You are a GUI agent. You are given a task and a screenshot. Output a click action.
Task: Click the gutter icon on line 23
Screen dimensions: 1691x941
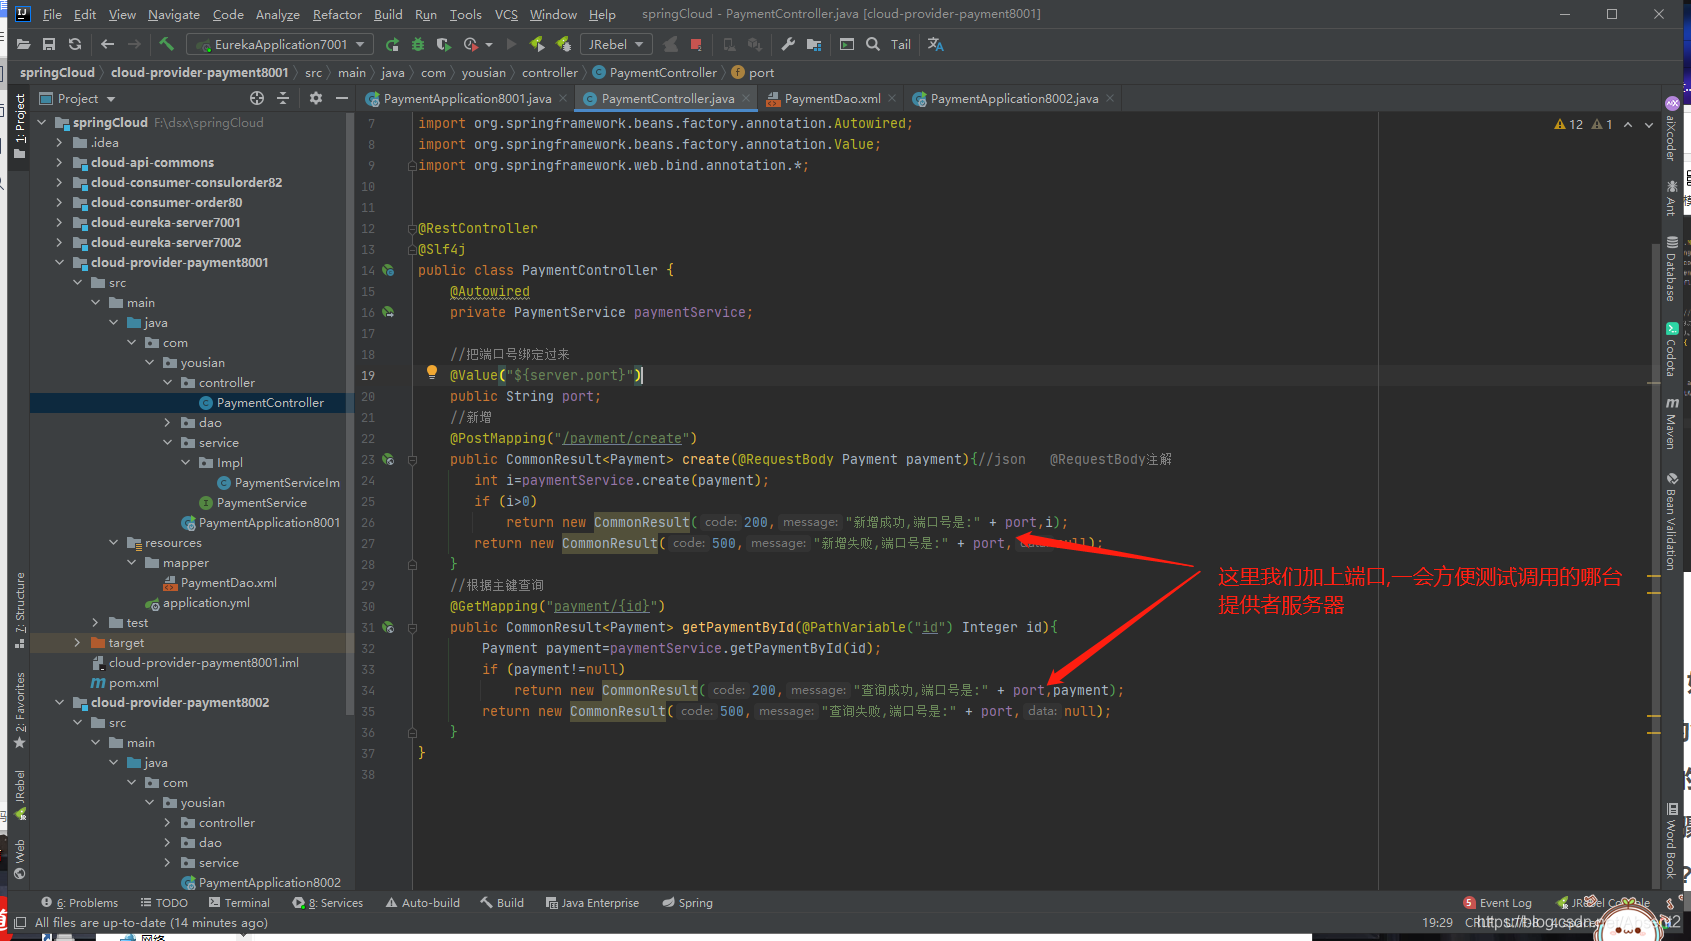click(388, 459)
